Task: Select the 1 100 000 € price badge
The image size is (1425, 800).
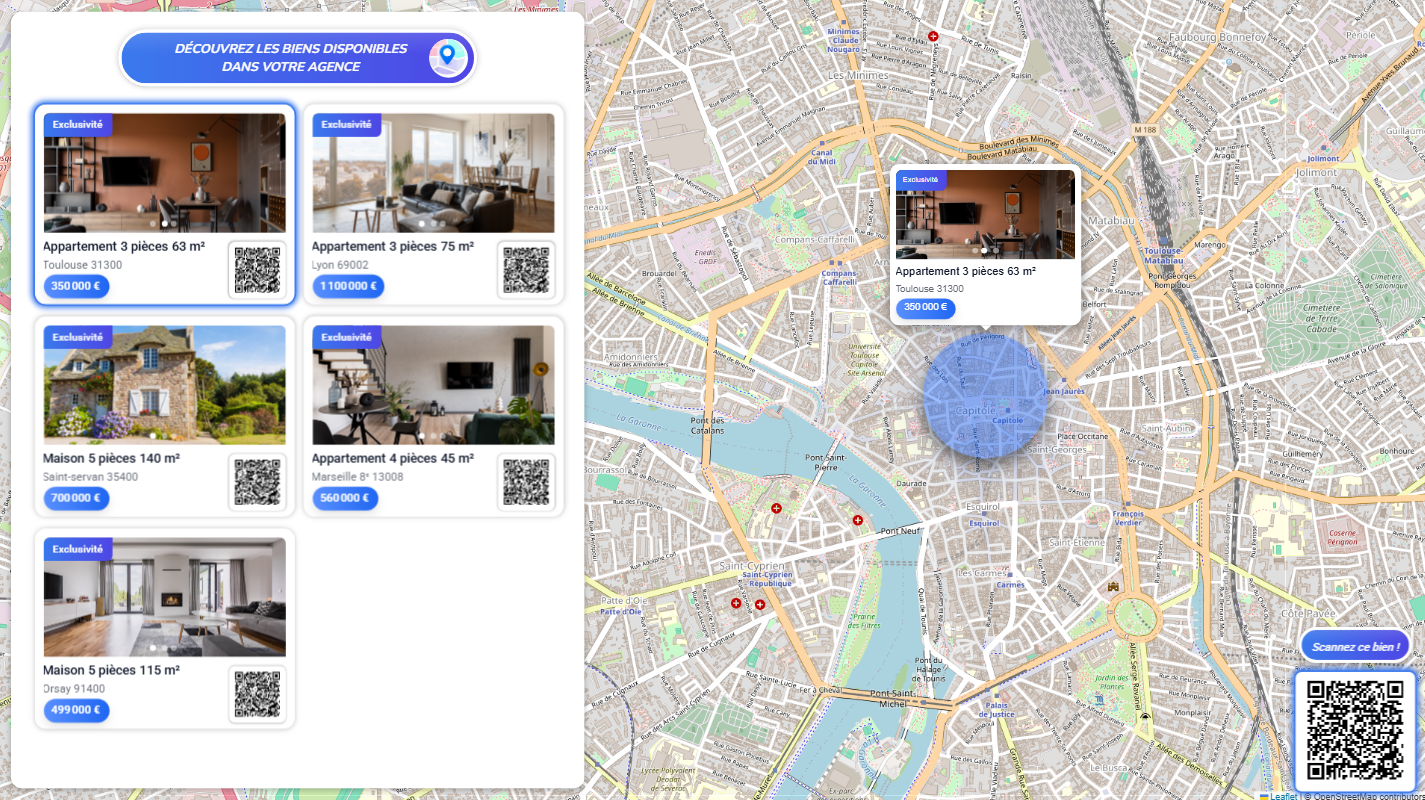Action: click(x=347, y=286)
